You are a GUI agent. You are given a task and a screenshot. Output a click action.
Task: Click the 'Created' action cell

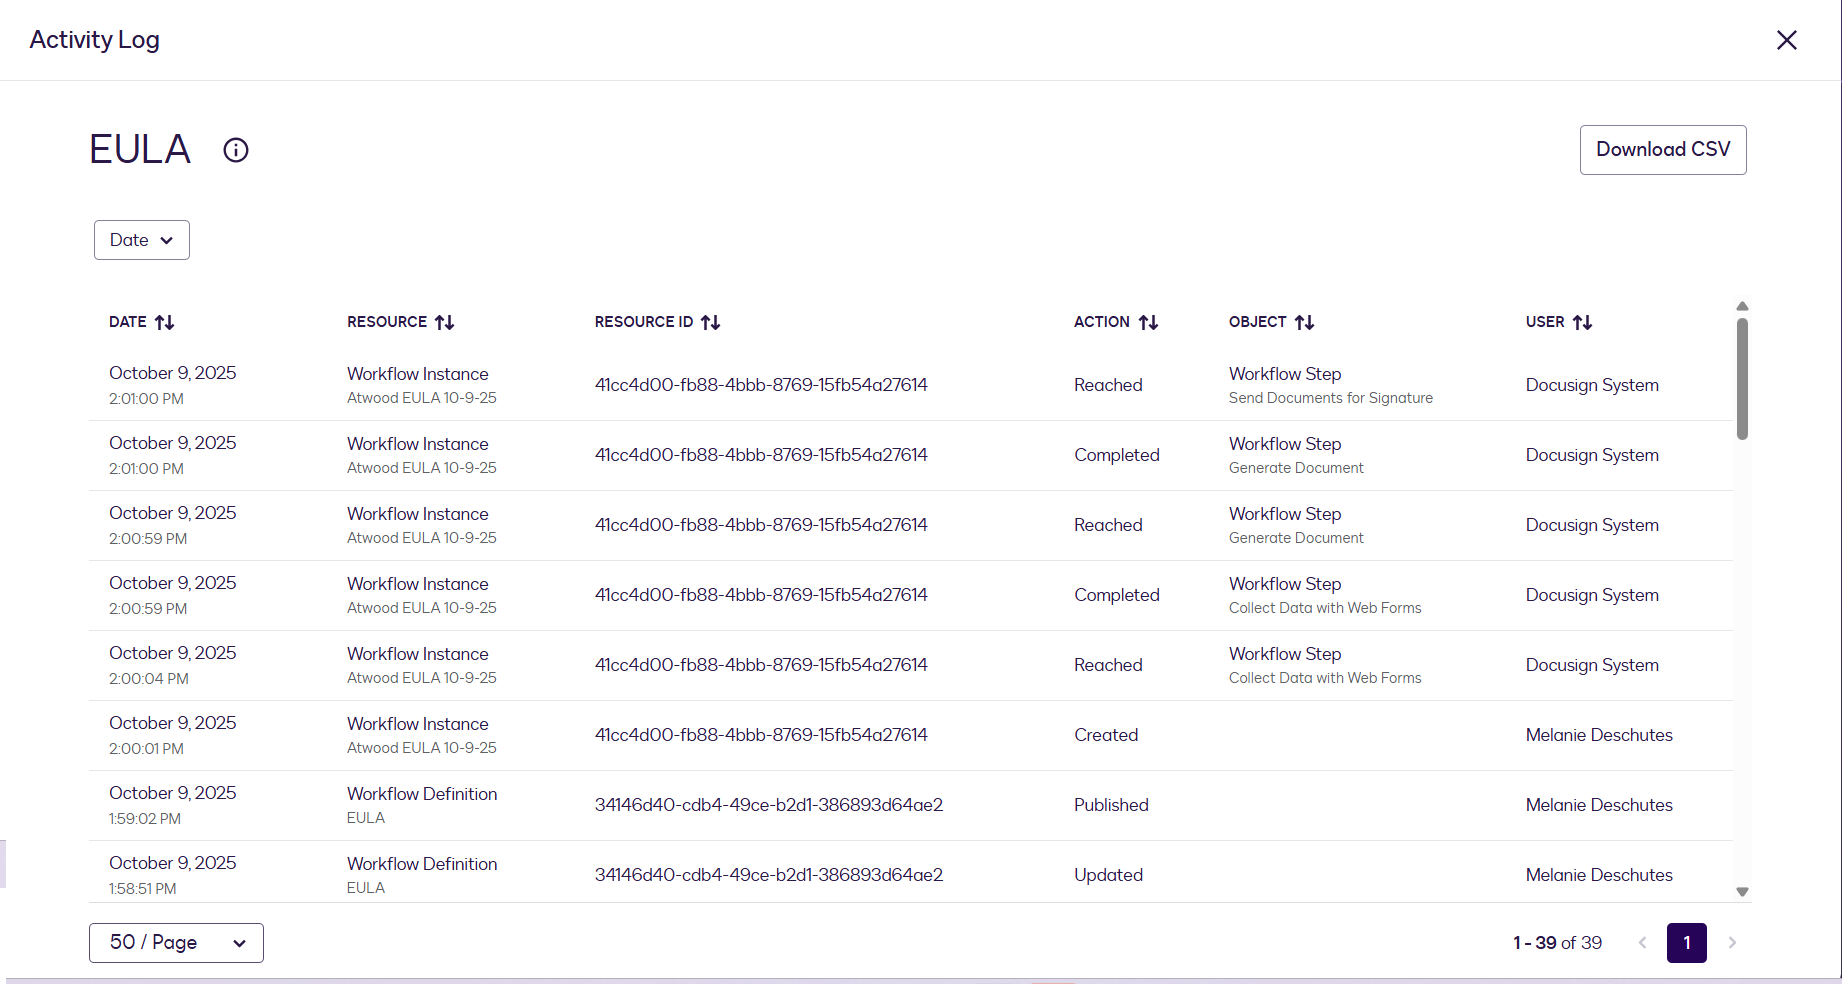1106,735
